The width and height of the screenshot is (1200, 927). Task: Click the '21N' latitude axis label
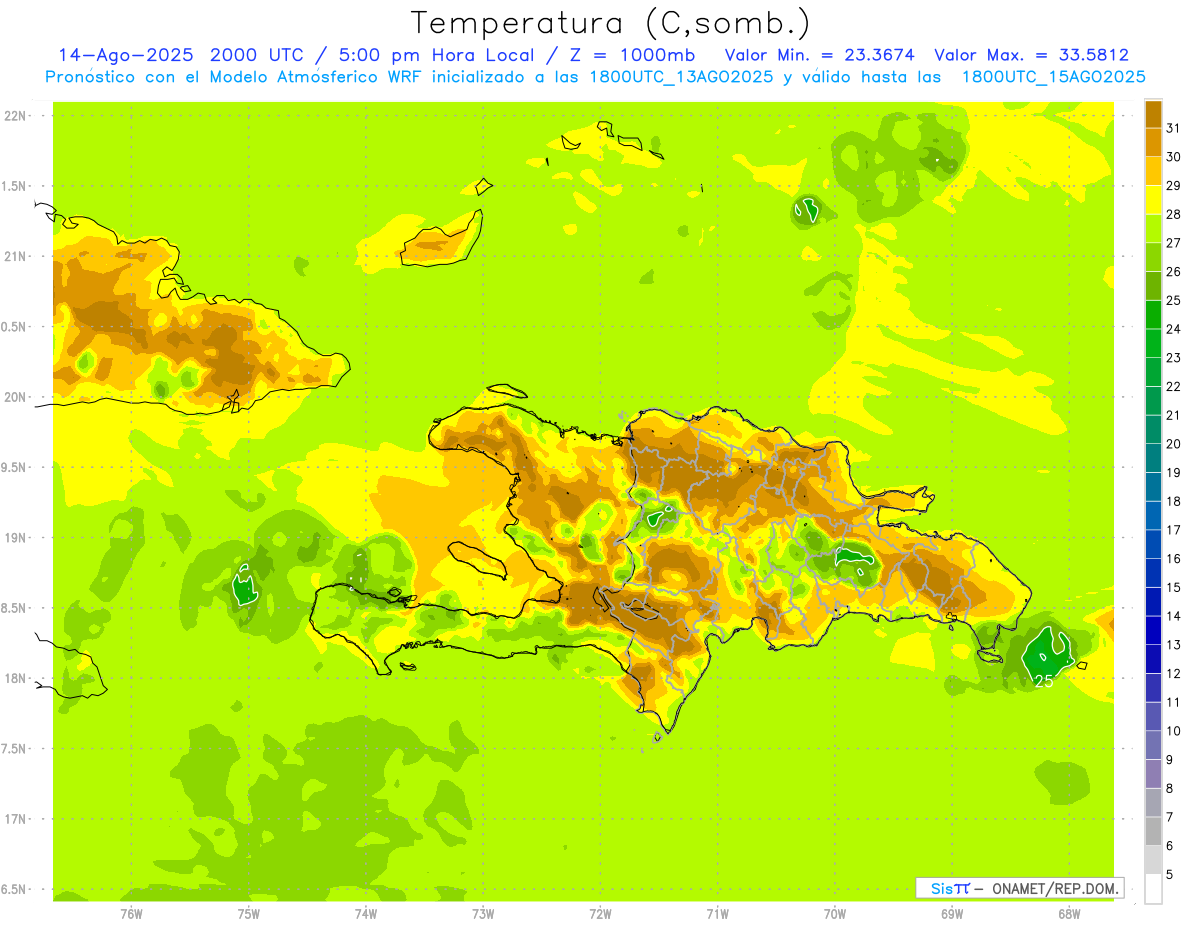(16, 256)
